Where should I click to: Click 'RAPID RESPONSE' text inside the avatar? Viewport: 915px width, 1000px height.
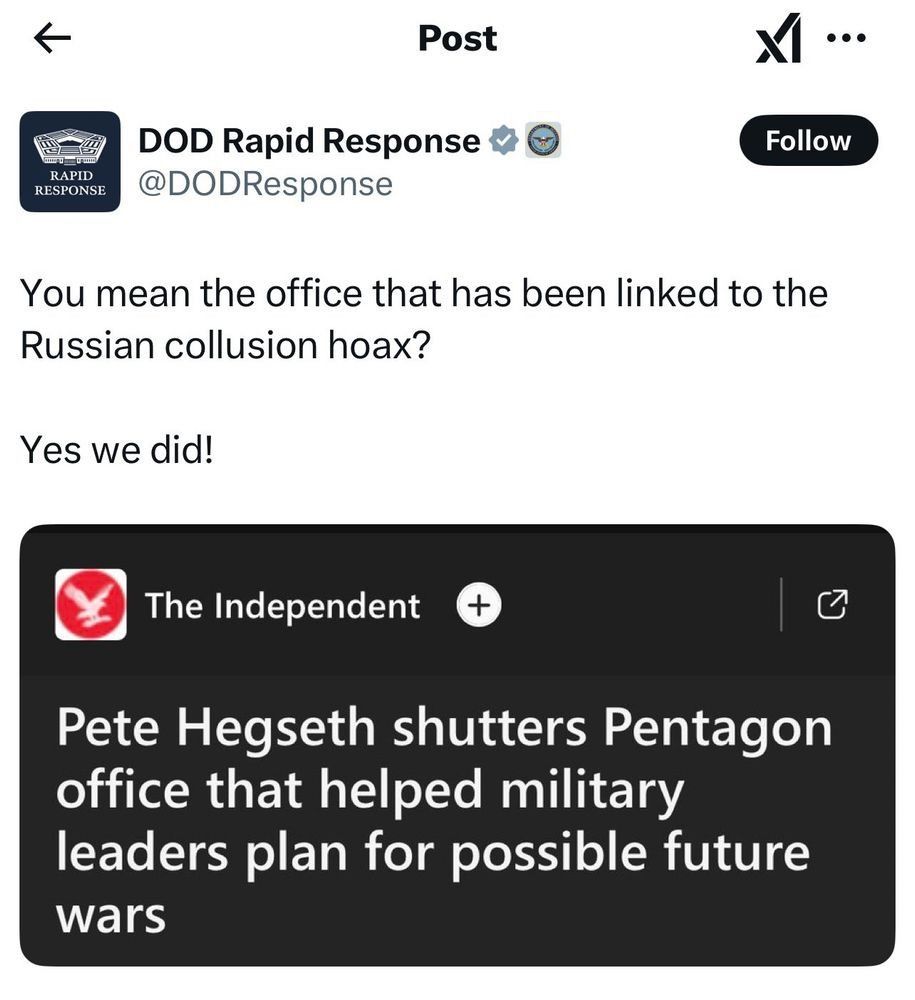coord(70,185)
